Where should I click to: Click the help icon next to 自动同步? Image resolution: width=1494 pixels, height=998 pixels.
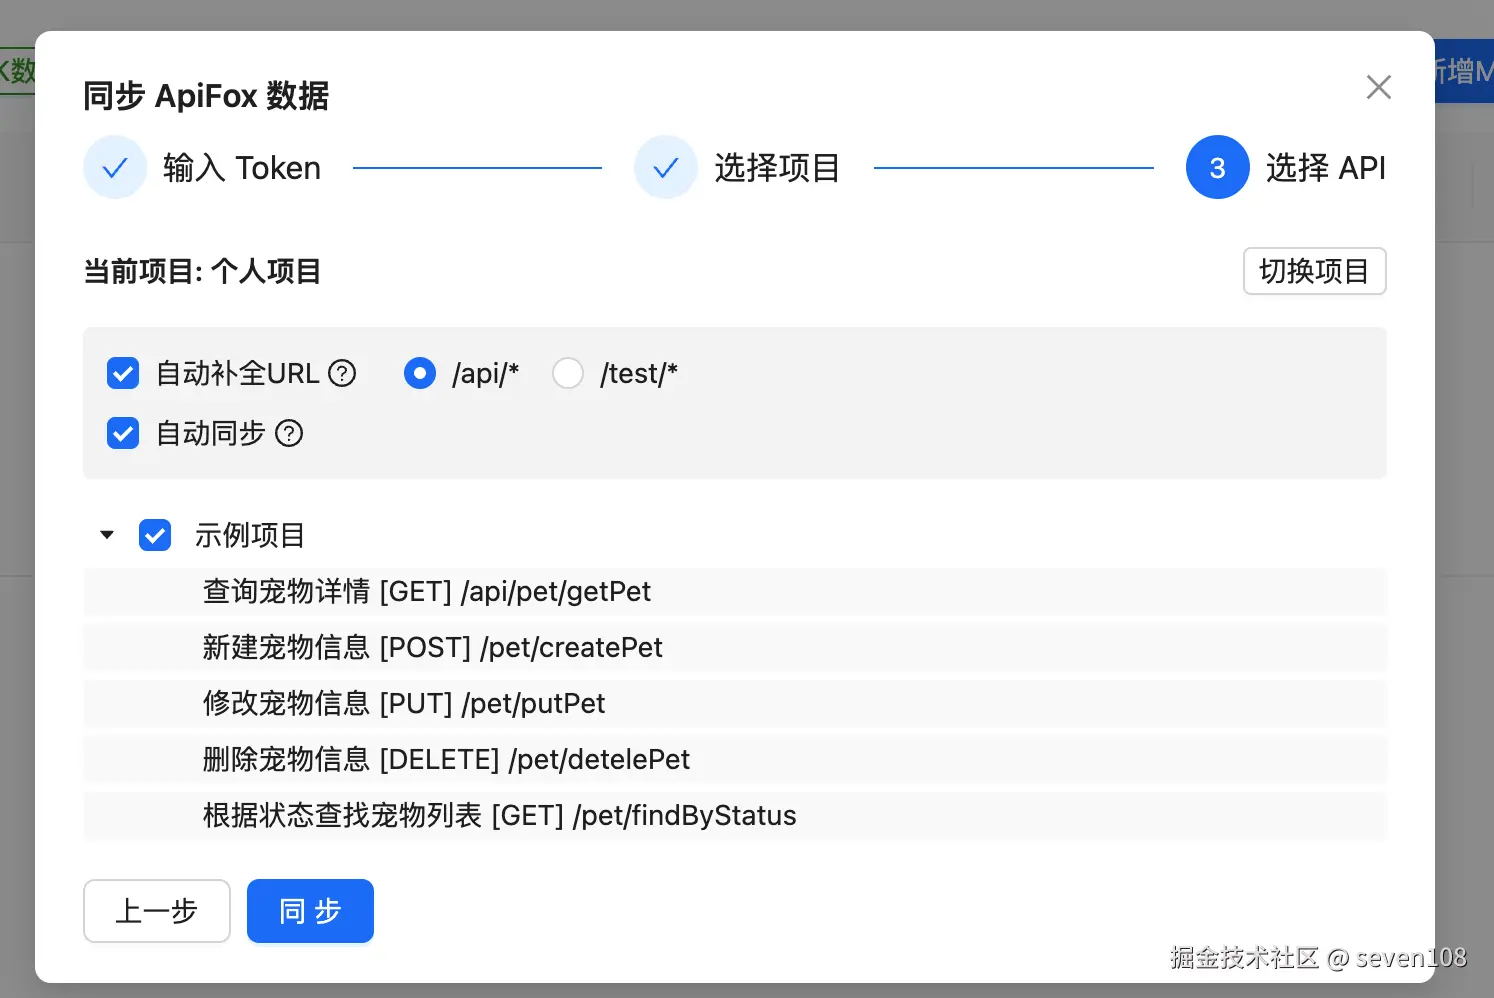(x=289, y=433)
